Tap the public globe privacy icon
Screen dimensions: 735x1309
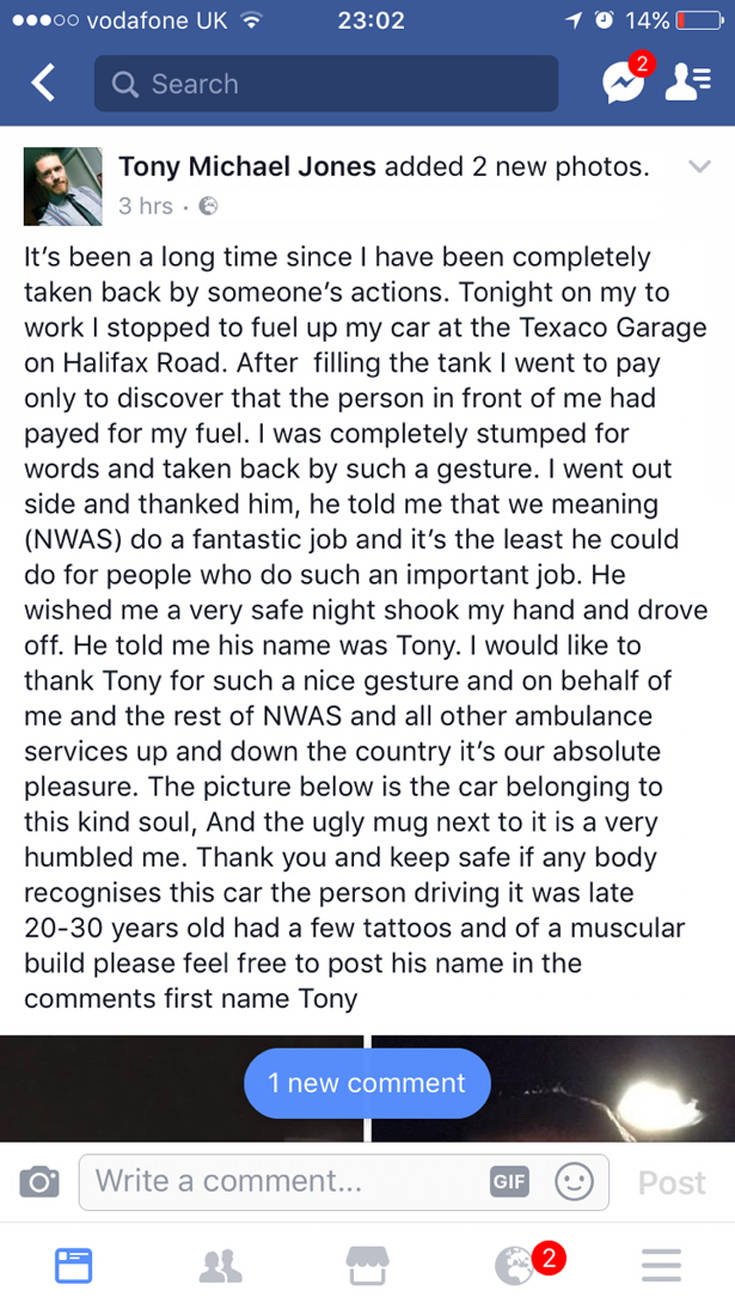click(208, 207)
